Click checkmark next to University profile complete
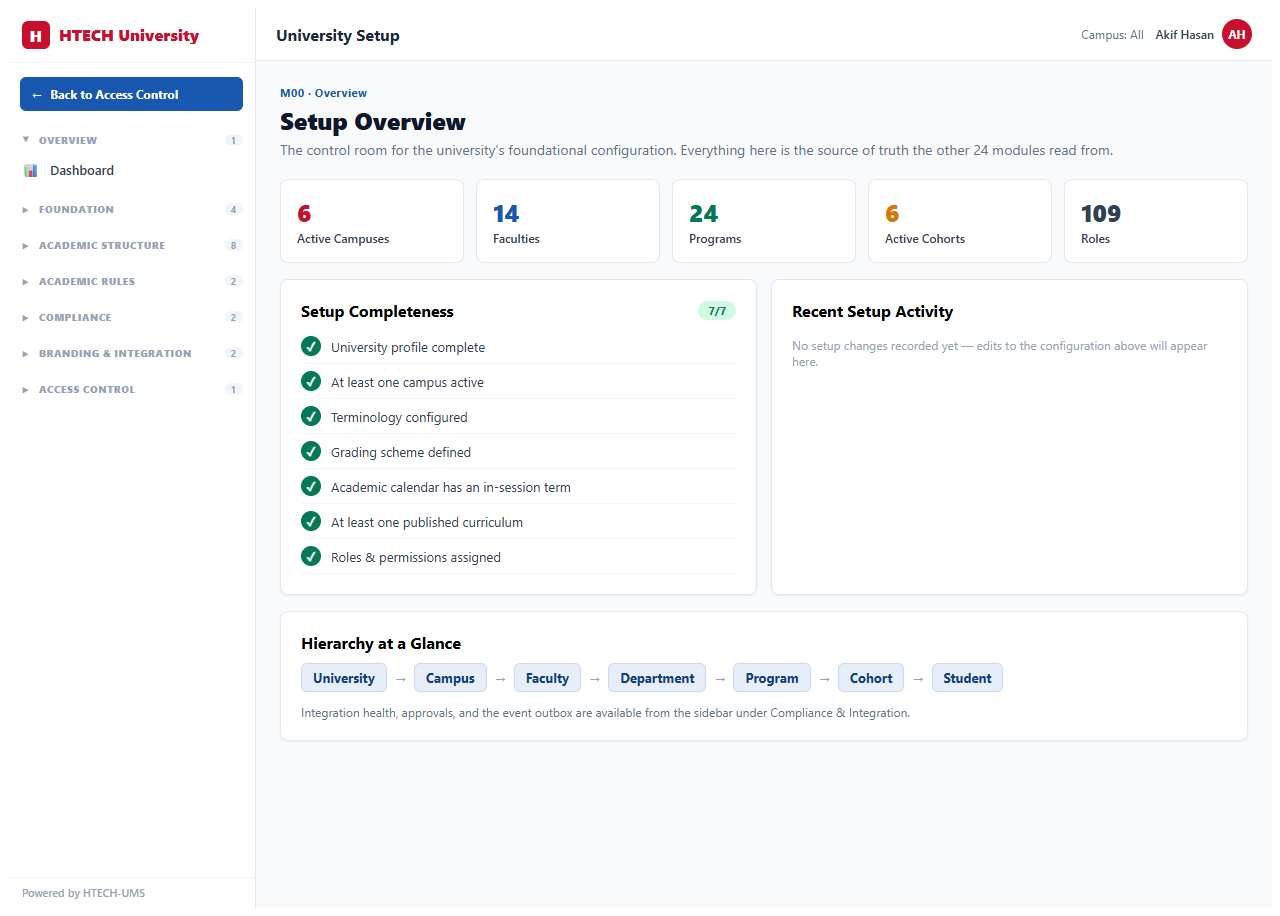This screenshot has width=1280, height=916. [311, 346]
